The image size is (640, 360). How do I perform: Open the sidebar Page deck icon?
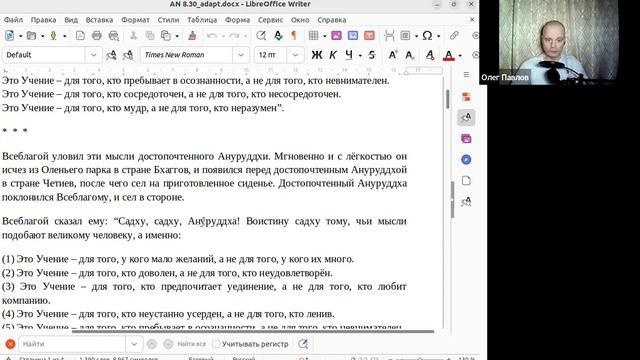click(466, 180)
